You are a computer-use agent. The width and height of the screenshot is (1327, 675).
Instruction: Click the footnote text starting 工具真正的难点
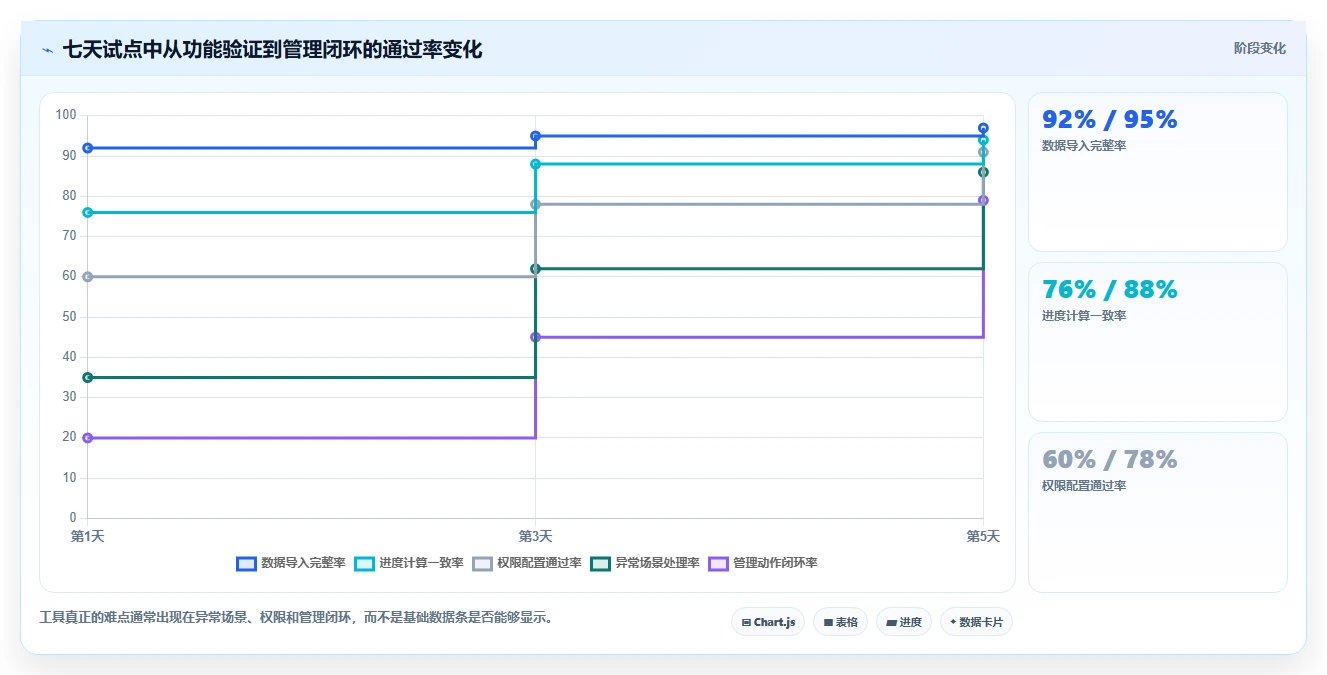[296, 618]
